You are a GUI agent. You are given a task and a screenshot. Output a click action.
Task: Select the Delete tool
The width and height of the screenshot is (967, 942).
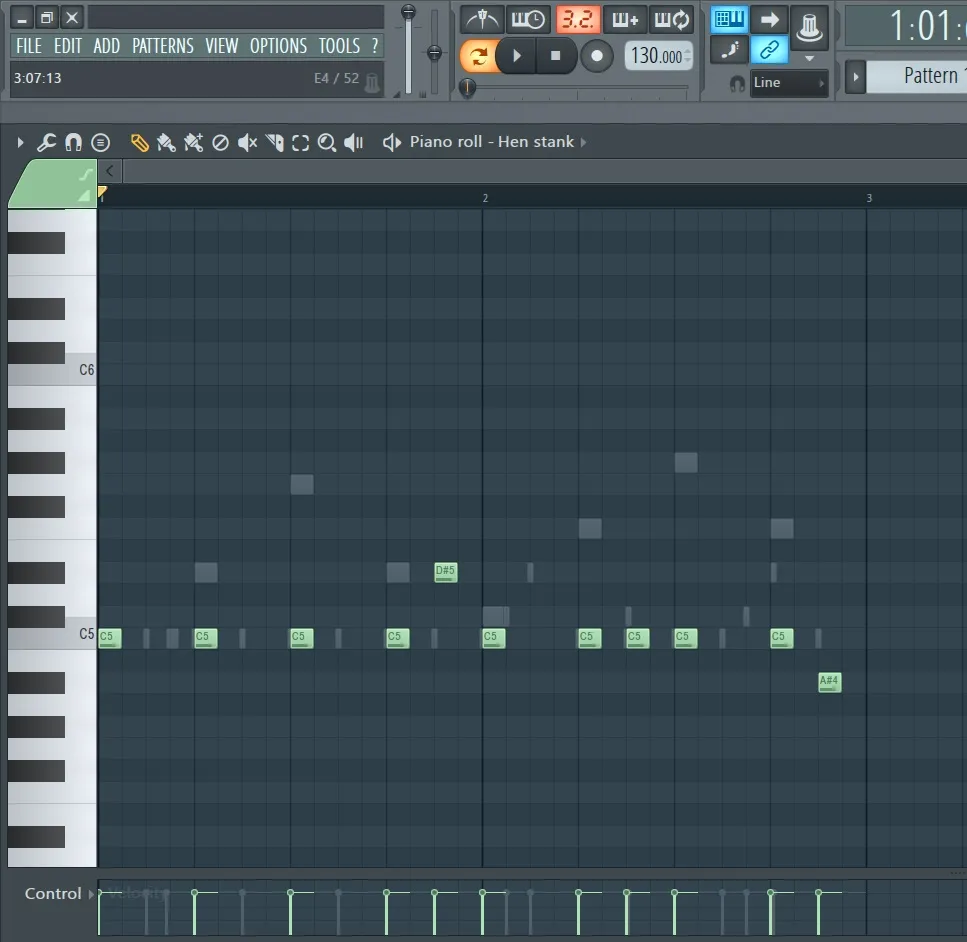220,143
